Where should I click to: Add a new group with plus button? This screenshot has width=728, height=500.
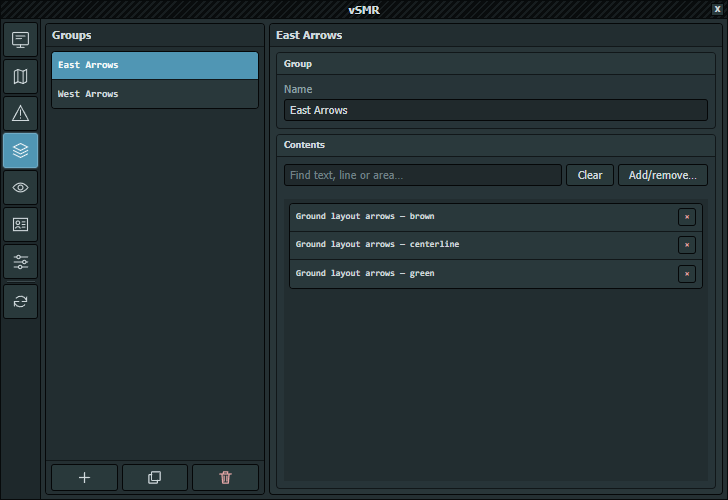click(x=84, y=477)
